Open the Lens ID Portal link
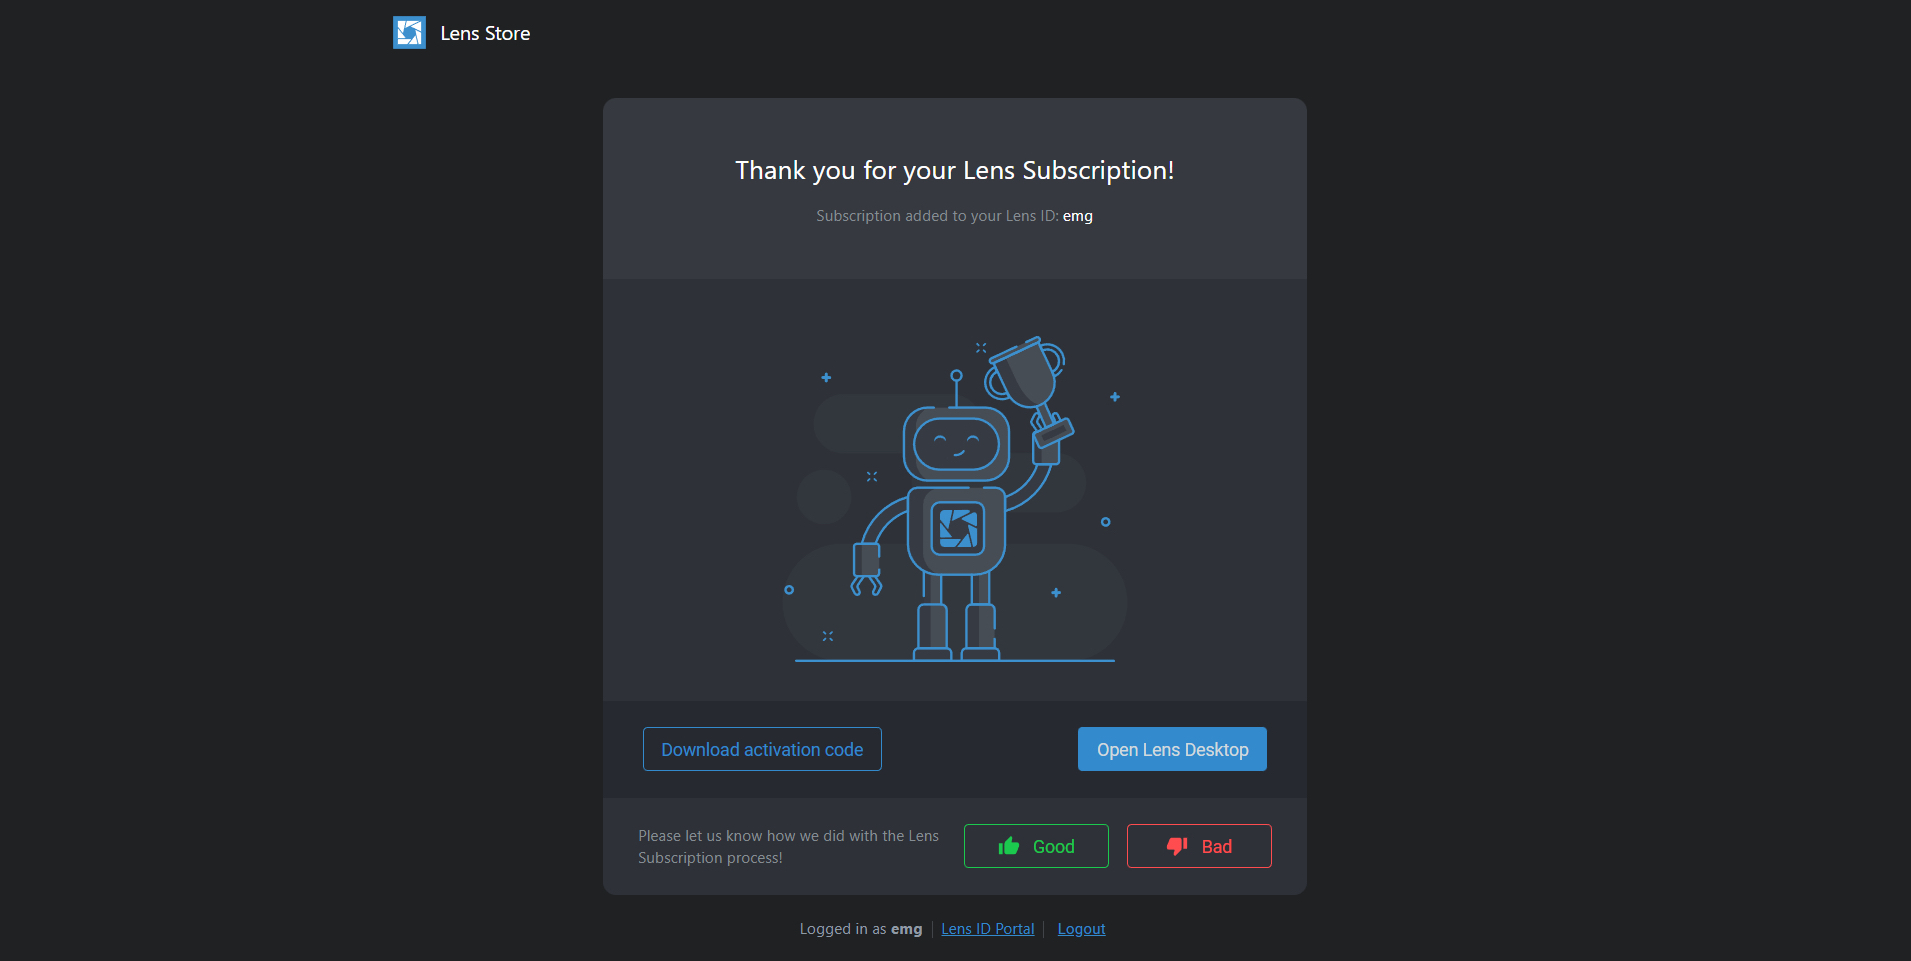Image resolution: width=1911 pixels, height=961 pixels. (x=987, y=929)
